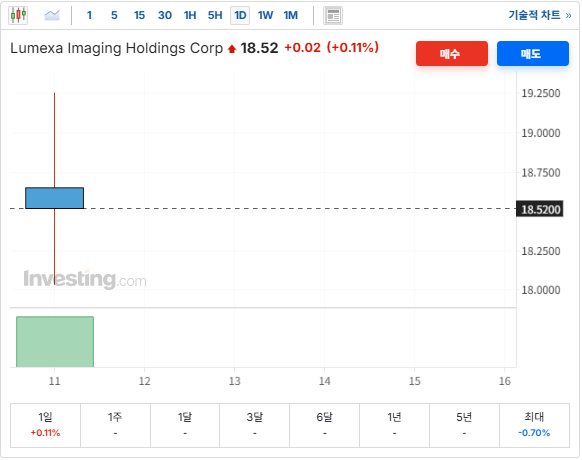Click the 18.52 last price value

point(259,48)
